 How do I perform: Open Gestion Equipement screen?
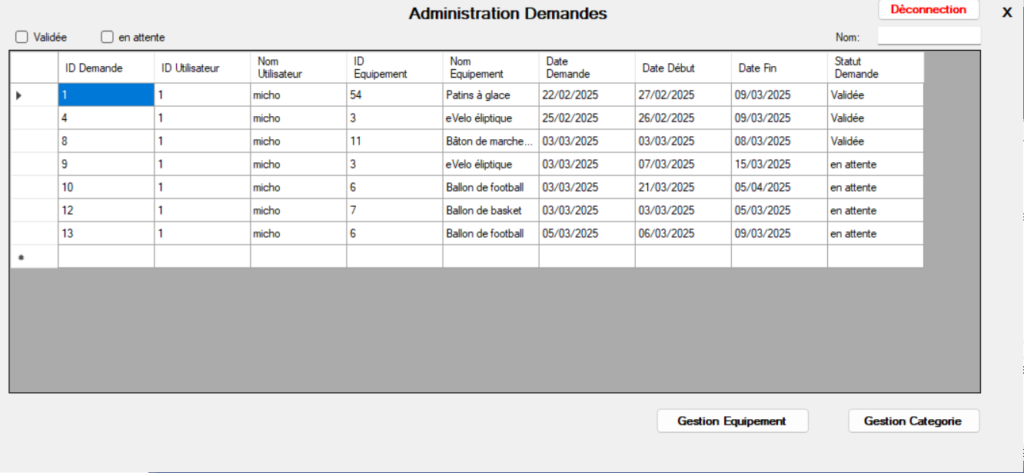(x=732, y=421)
